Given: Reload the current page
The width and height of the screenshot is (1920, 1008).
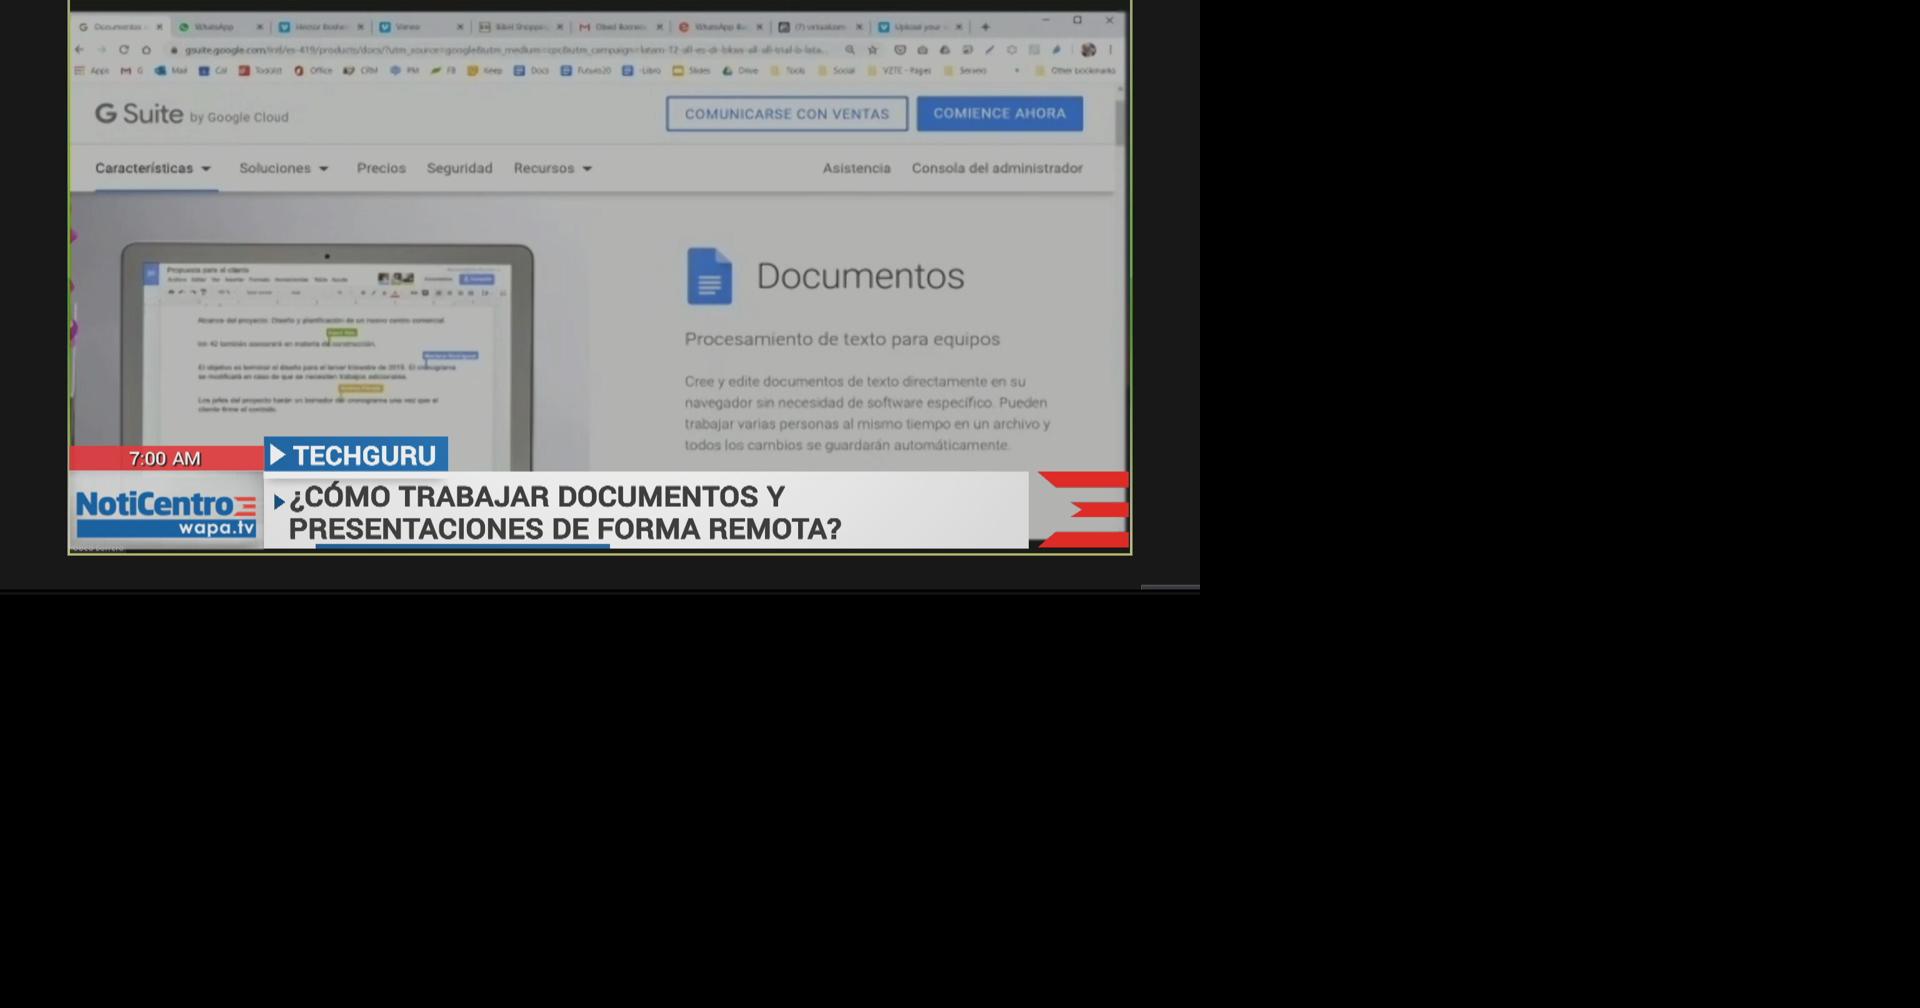Looking at the screenshot, I should pyautogui.click(x=122, y=49).
